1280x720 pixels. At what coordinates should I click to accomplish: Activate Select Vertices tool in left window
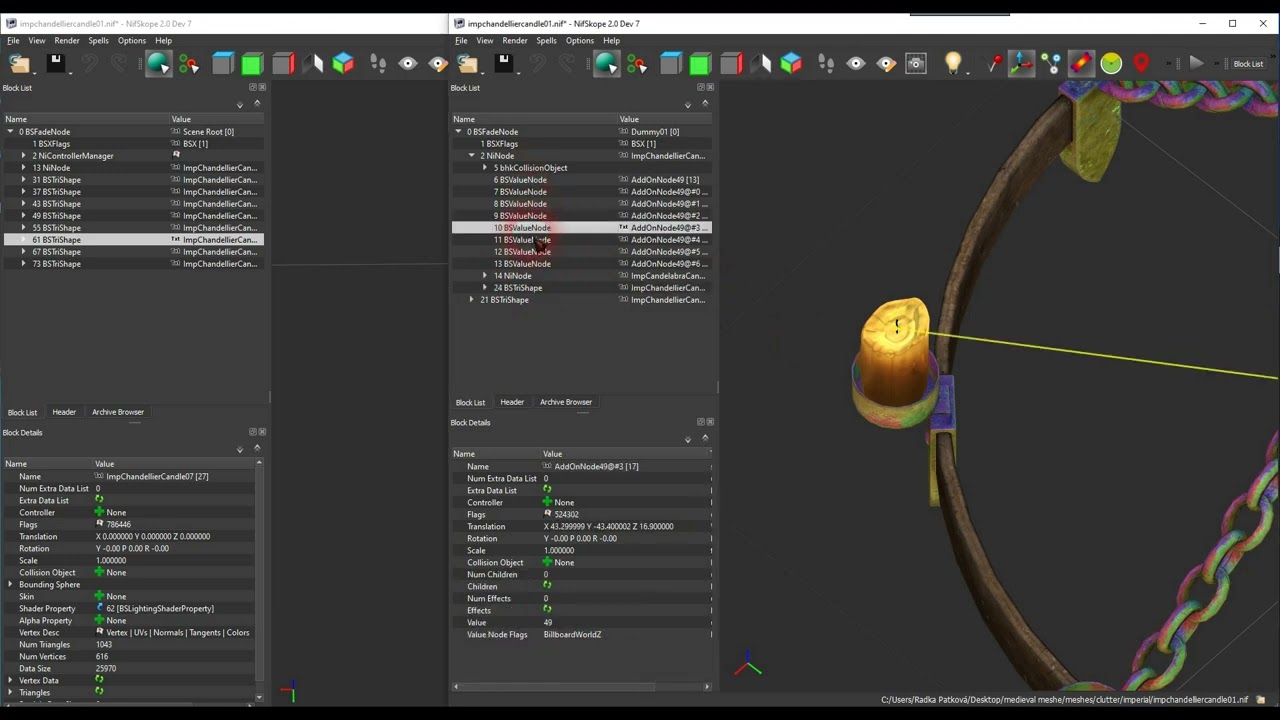[x=189, y=64]
